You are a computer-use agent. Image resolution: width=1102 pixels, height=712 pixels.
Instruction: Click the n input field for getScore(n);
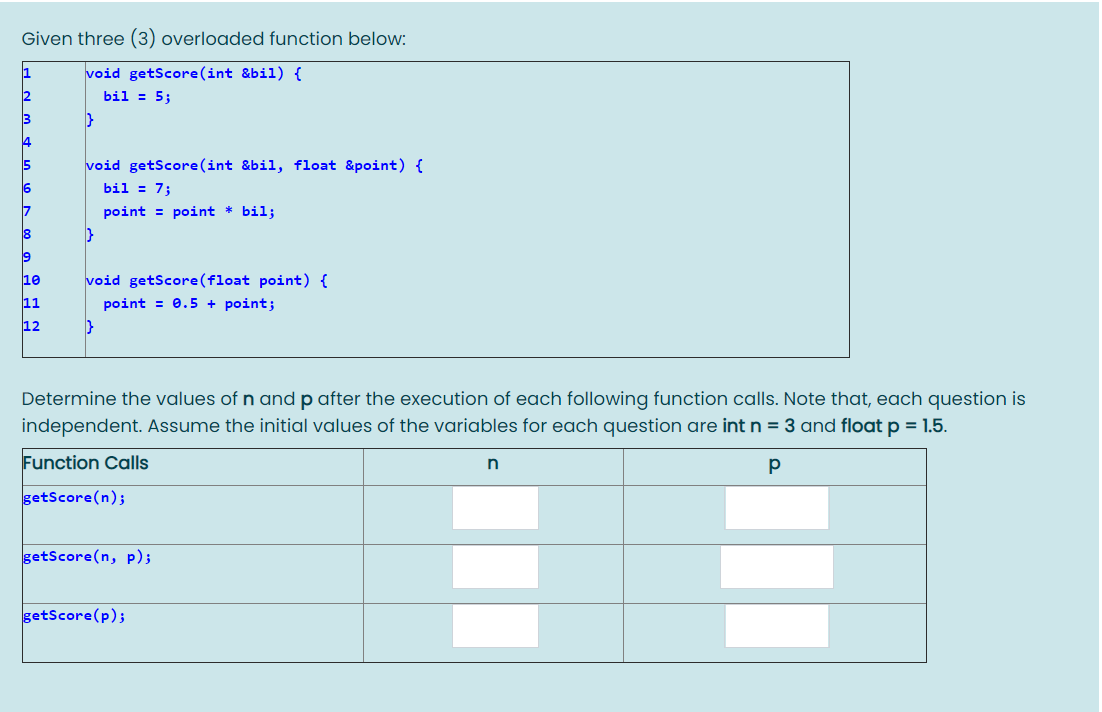(495, 508)
